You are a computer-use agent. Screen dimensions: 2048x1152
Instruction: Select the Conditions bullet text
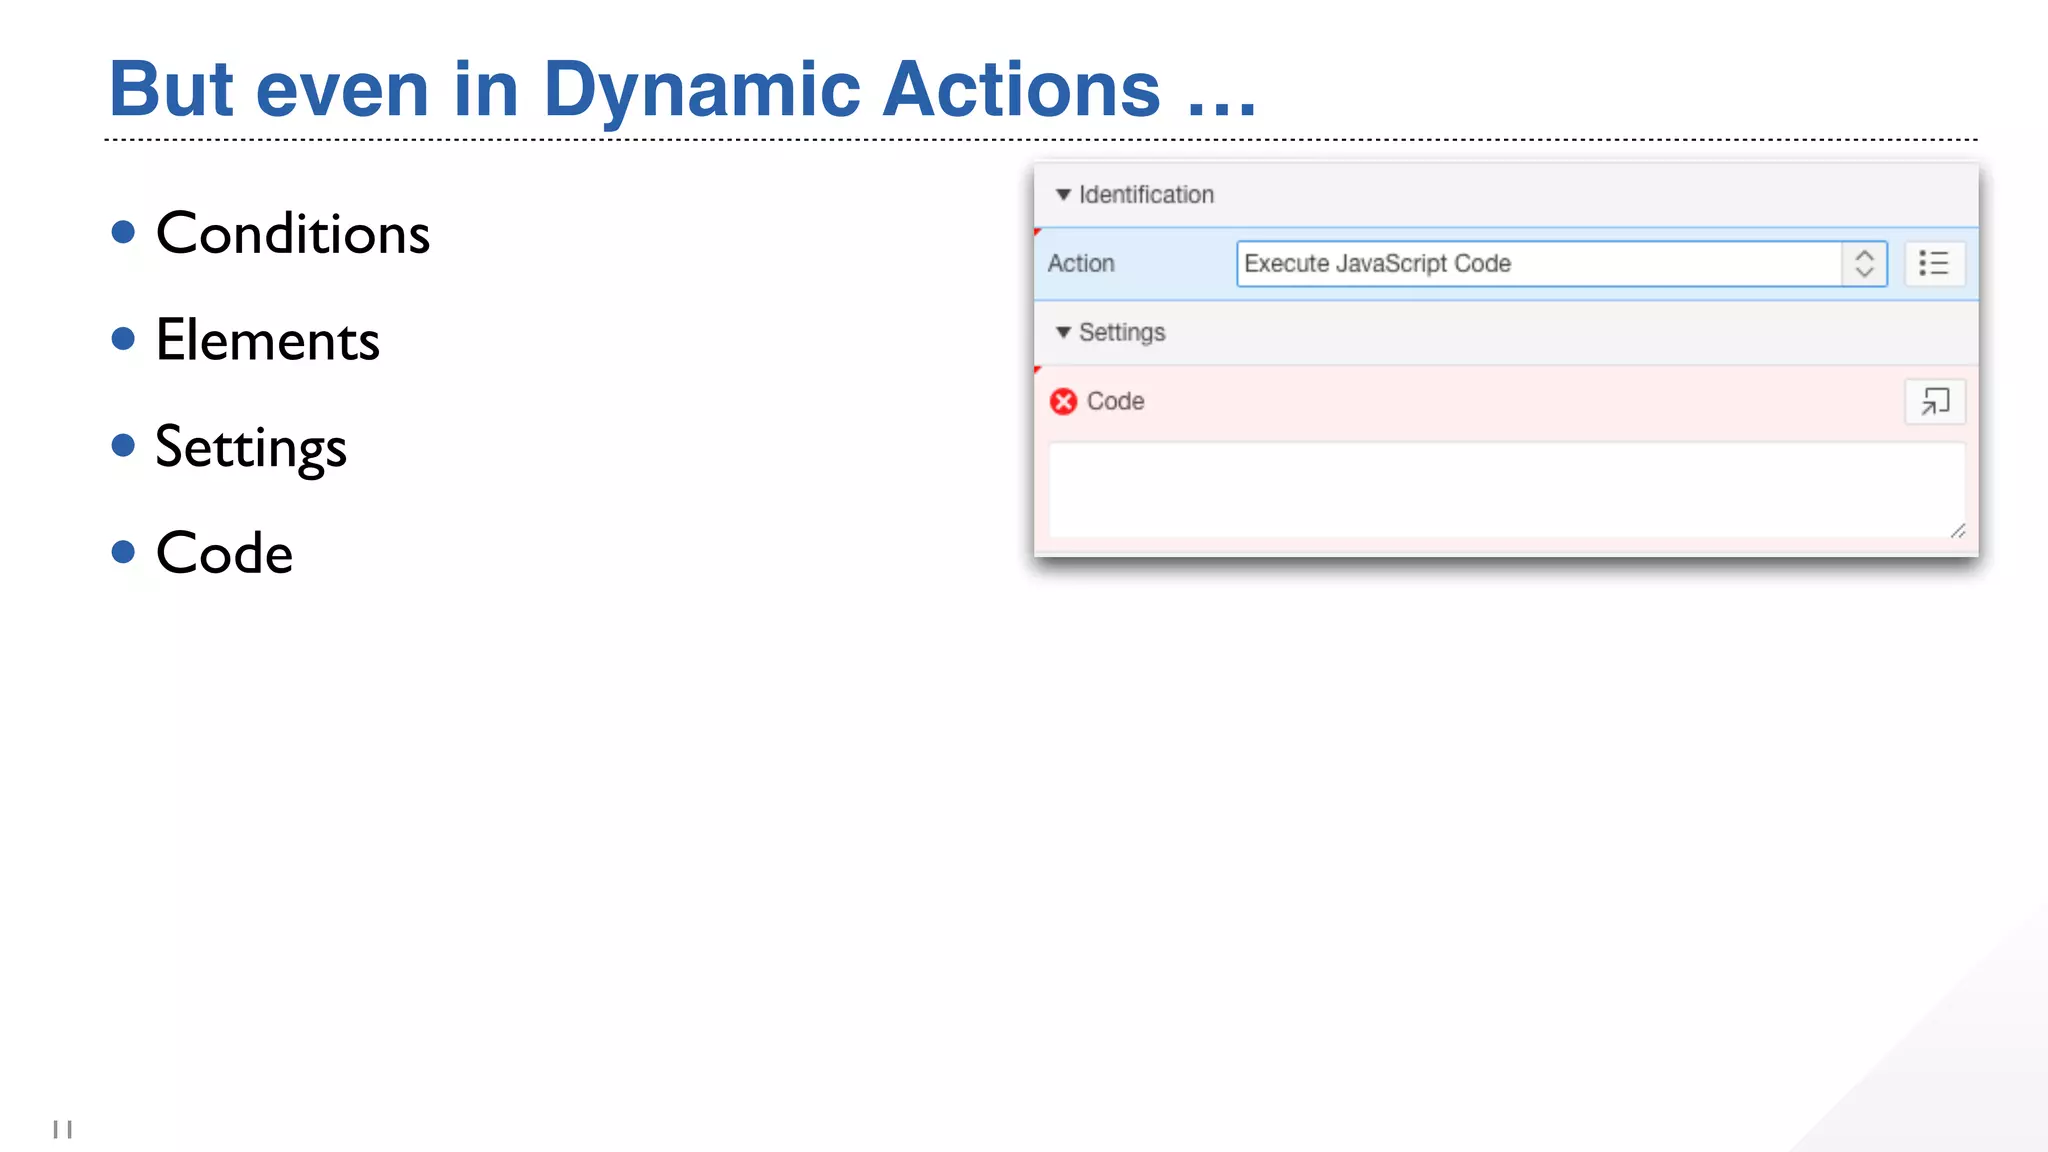(x=293, y=234)
